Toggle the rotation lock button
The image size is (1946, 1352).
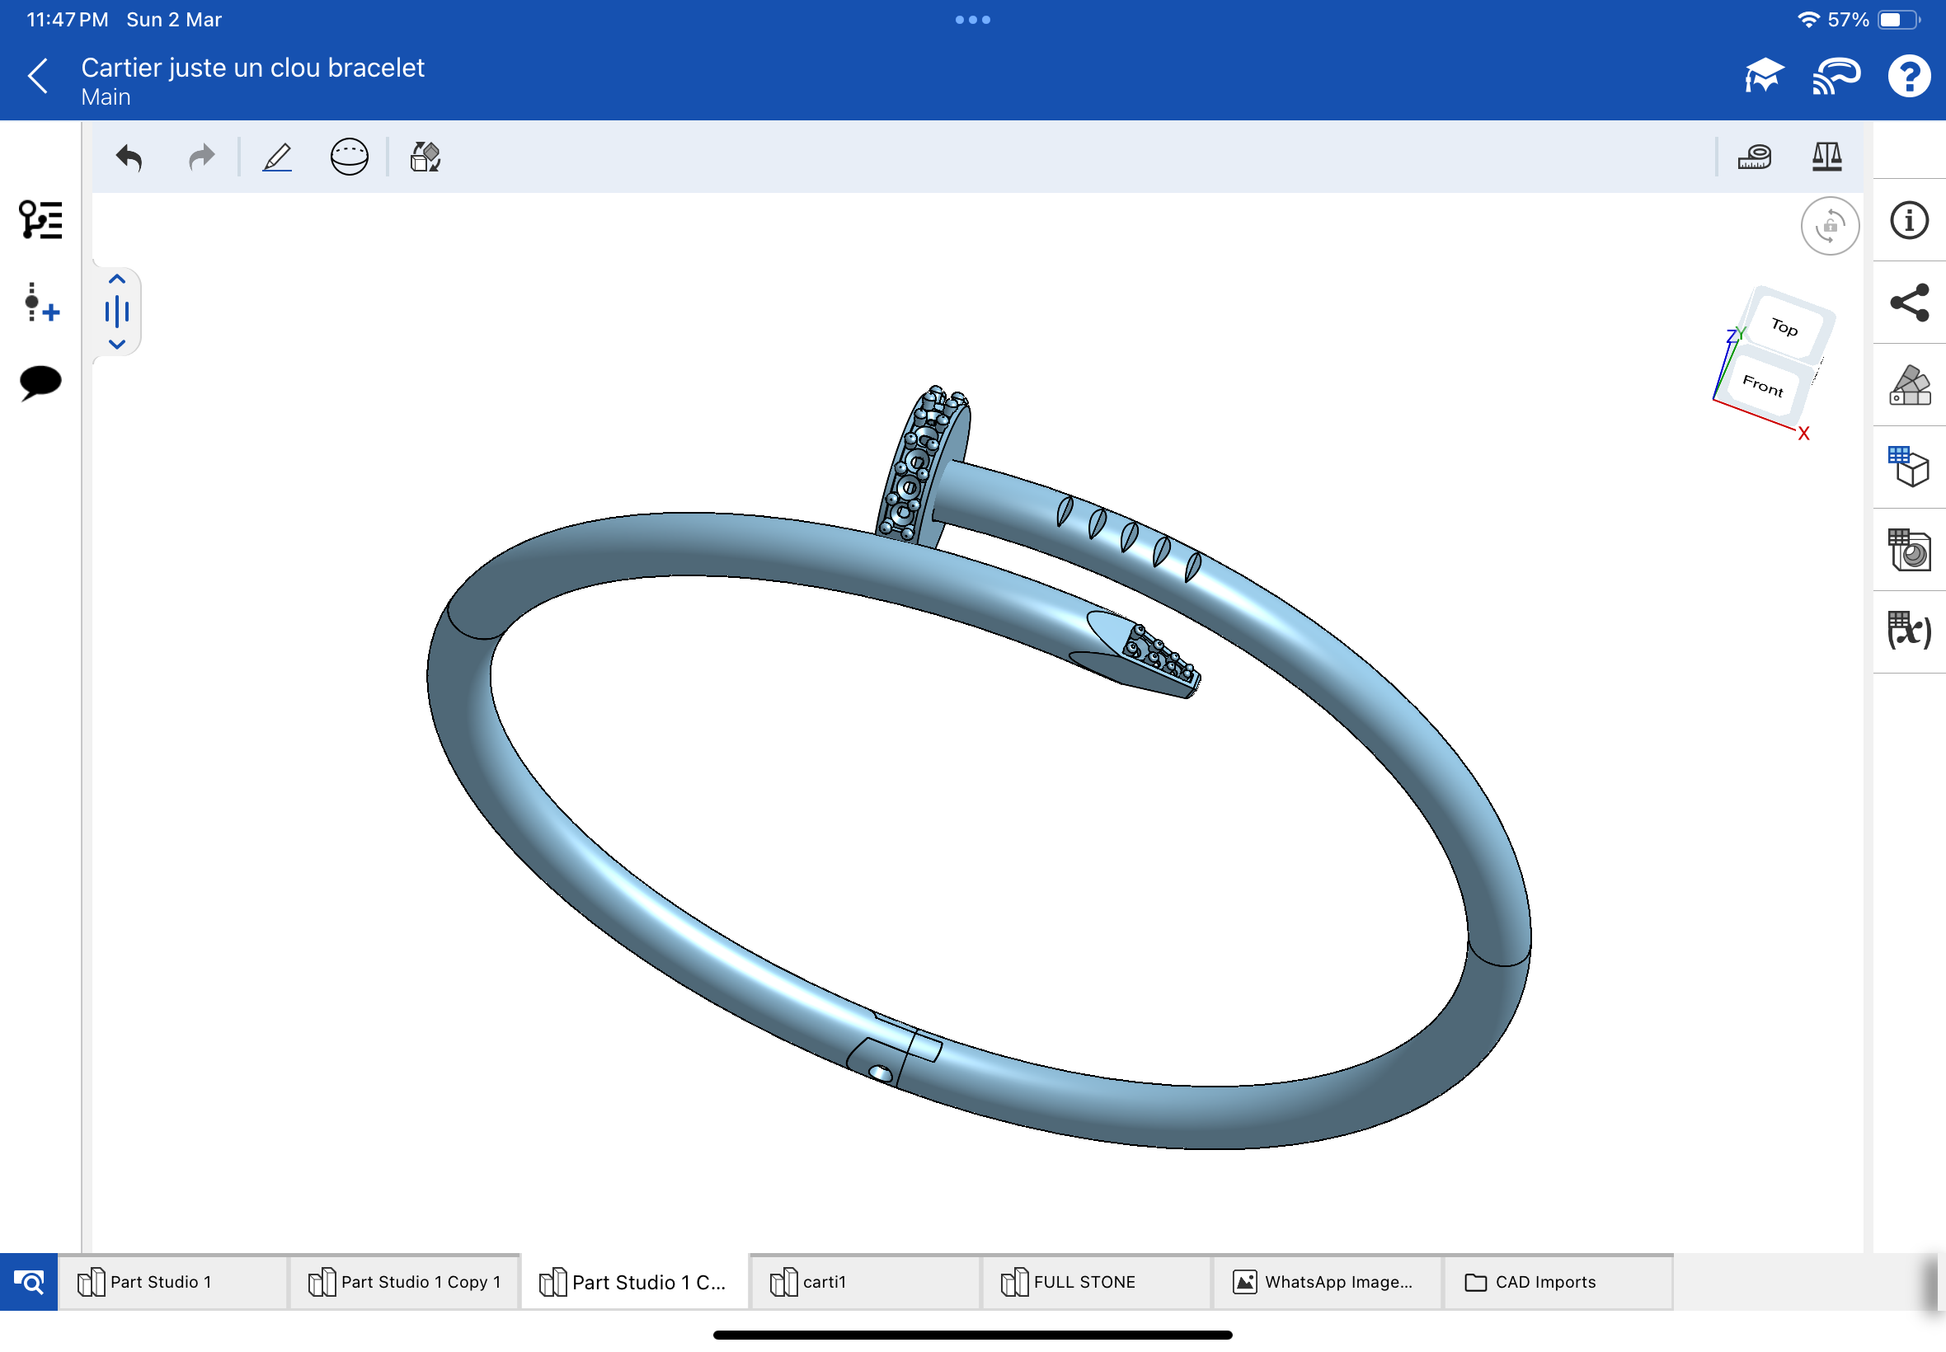coord(1829,226)
